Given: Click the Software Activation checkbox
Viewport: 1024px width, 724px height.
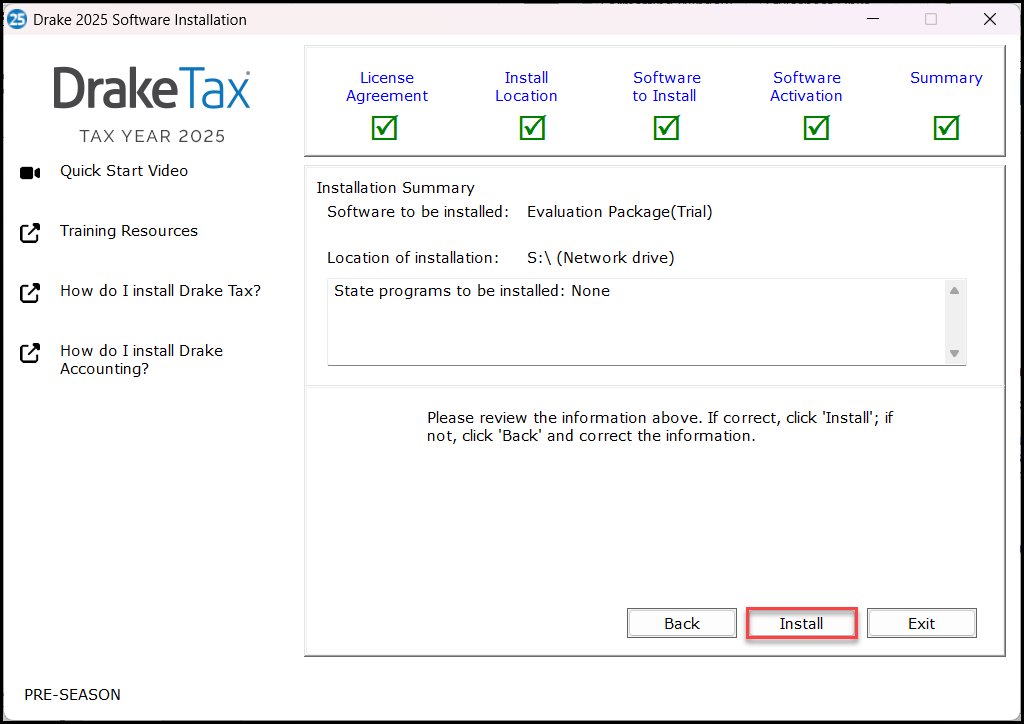Looking at the screenshot, I should 816,128.
